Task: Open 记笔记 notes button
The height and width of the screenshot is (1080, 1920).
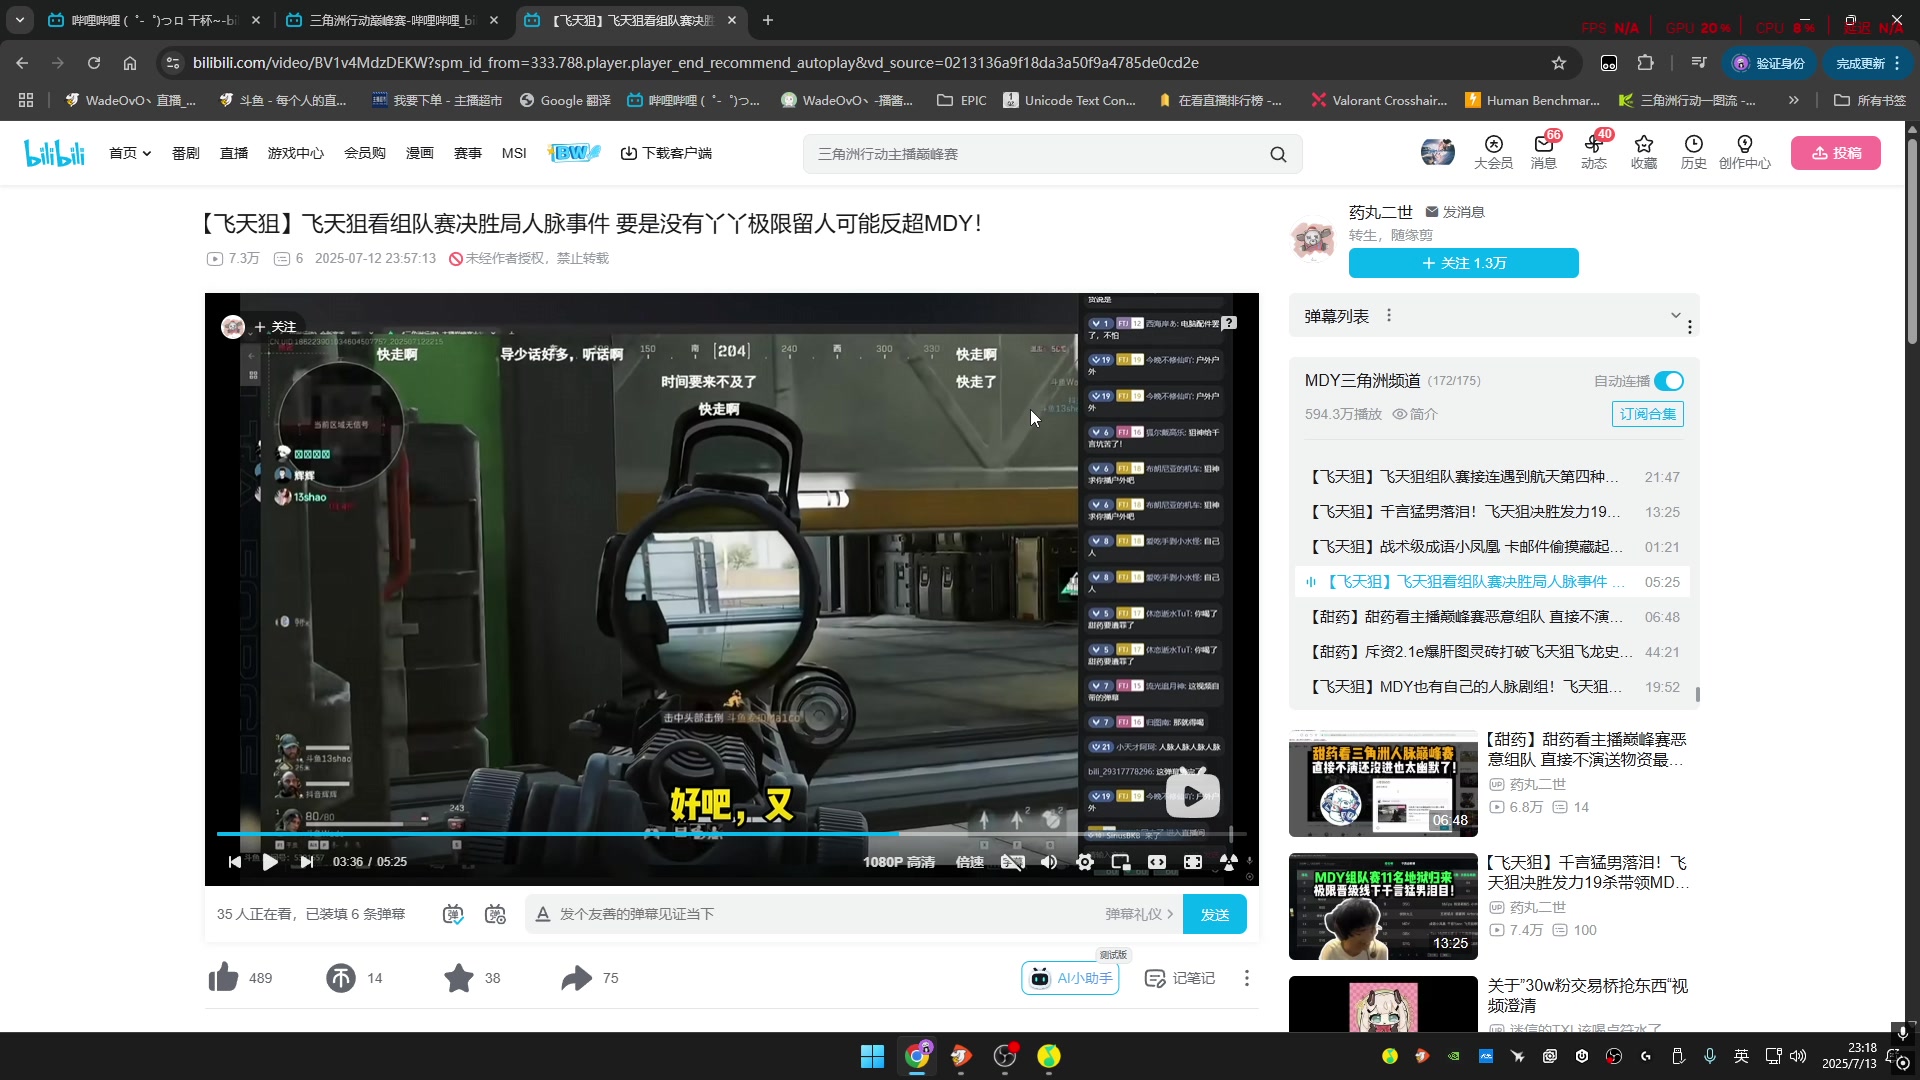Action: [1180, 978]
